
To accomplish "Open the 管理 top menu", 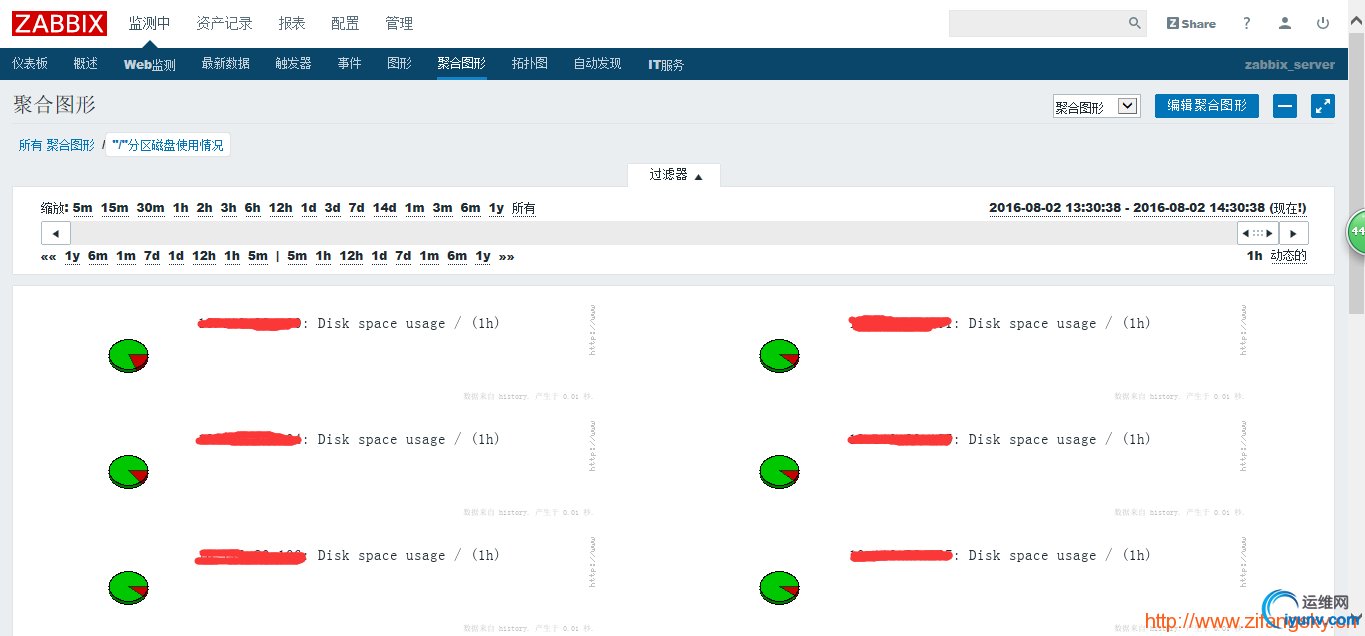I will click(x=399, y=23).
